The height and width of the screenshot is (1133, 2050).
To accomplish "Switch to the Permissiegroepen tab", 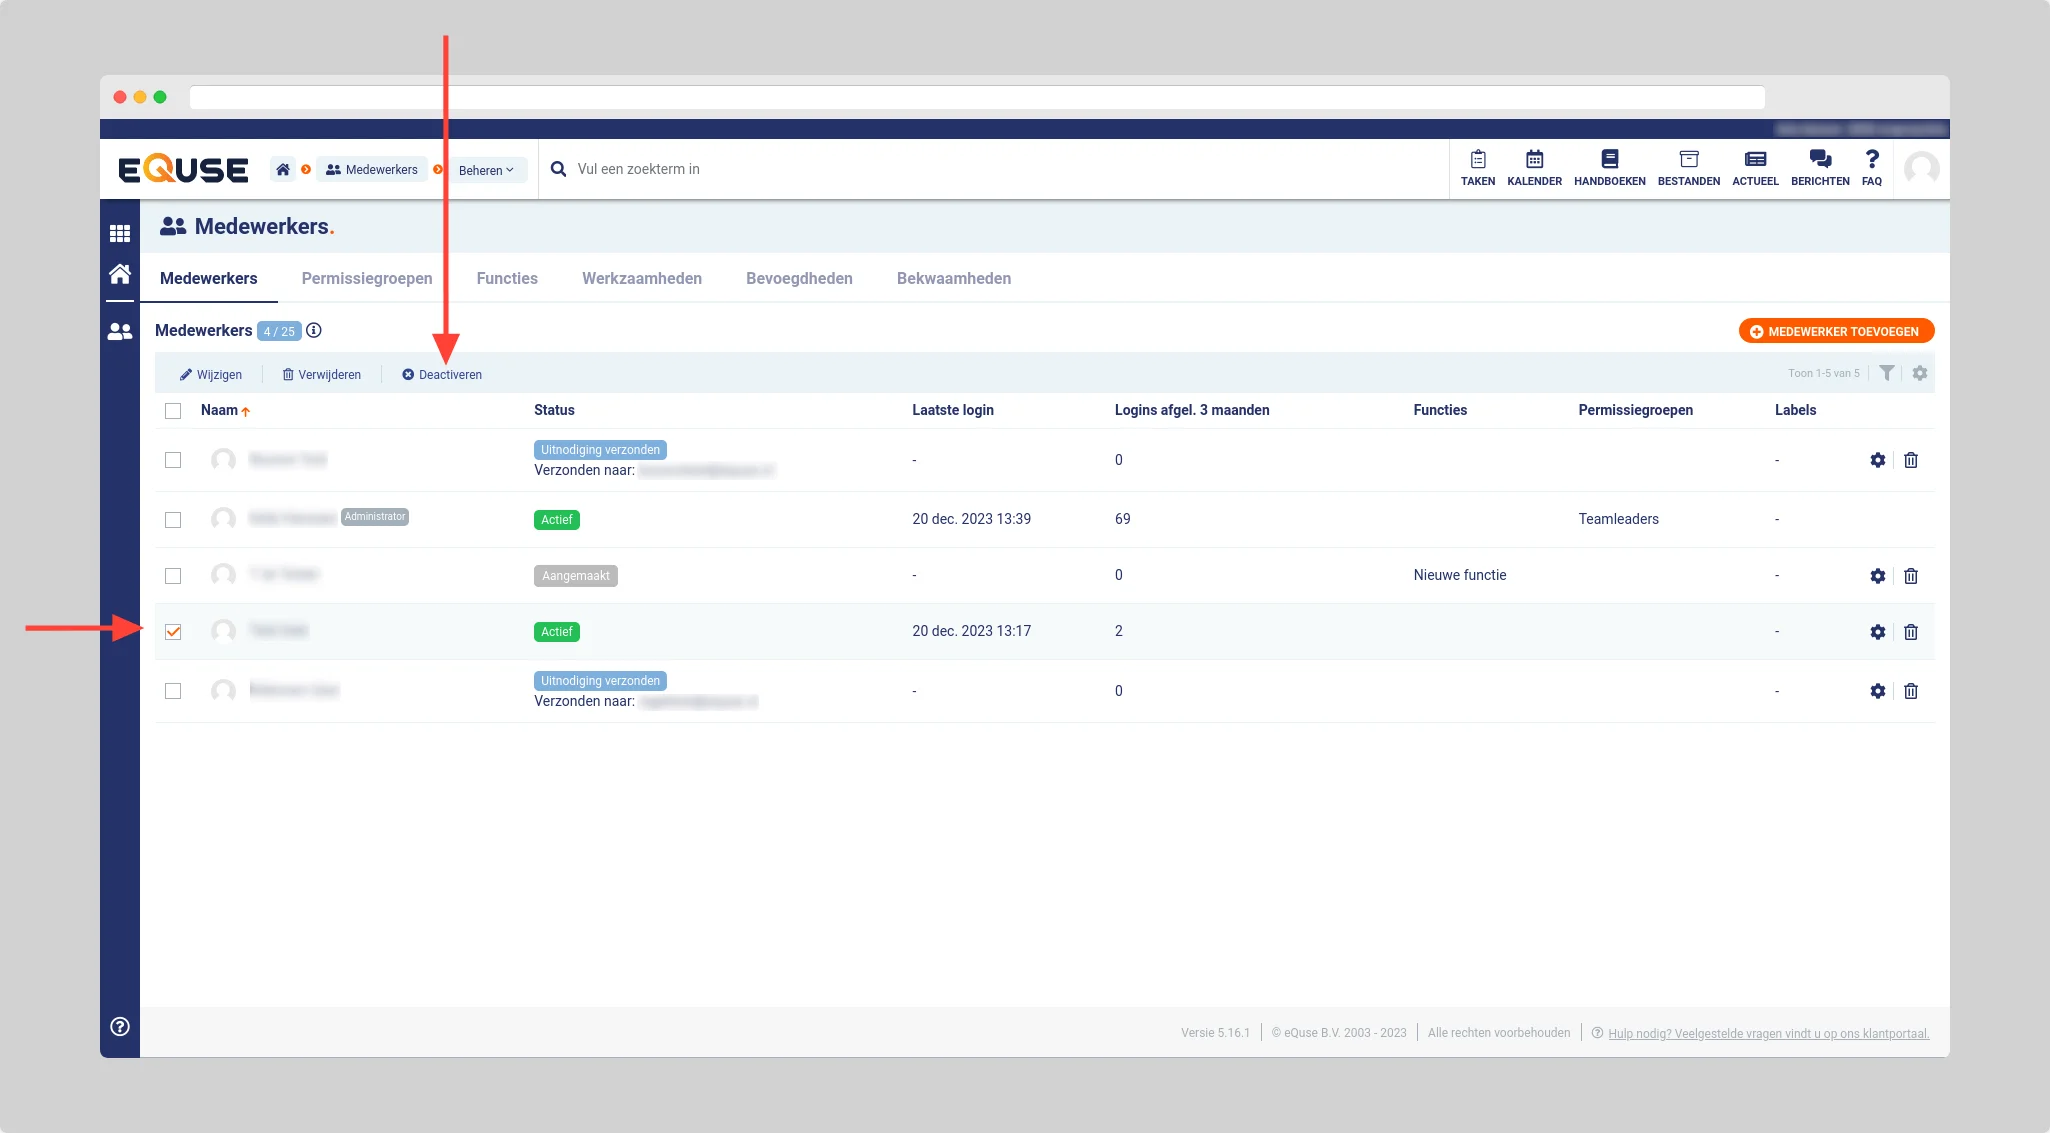I will (x=367, y=279).
